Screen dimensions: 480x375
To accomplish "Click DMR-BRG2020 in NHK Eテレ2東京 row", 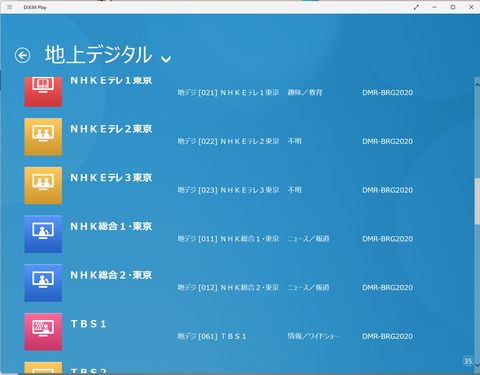I will 388,141.
